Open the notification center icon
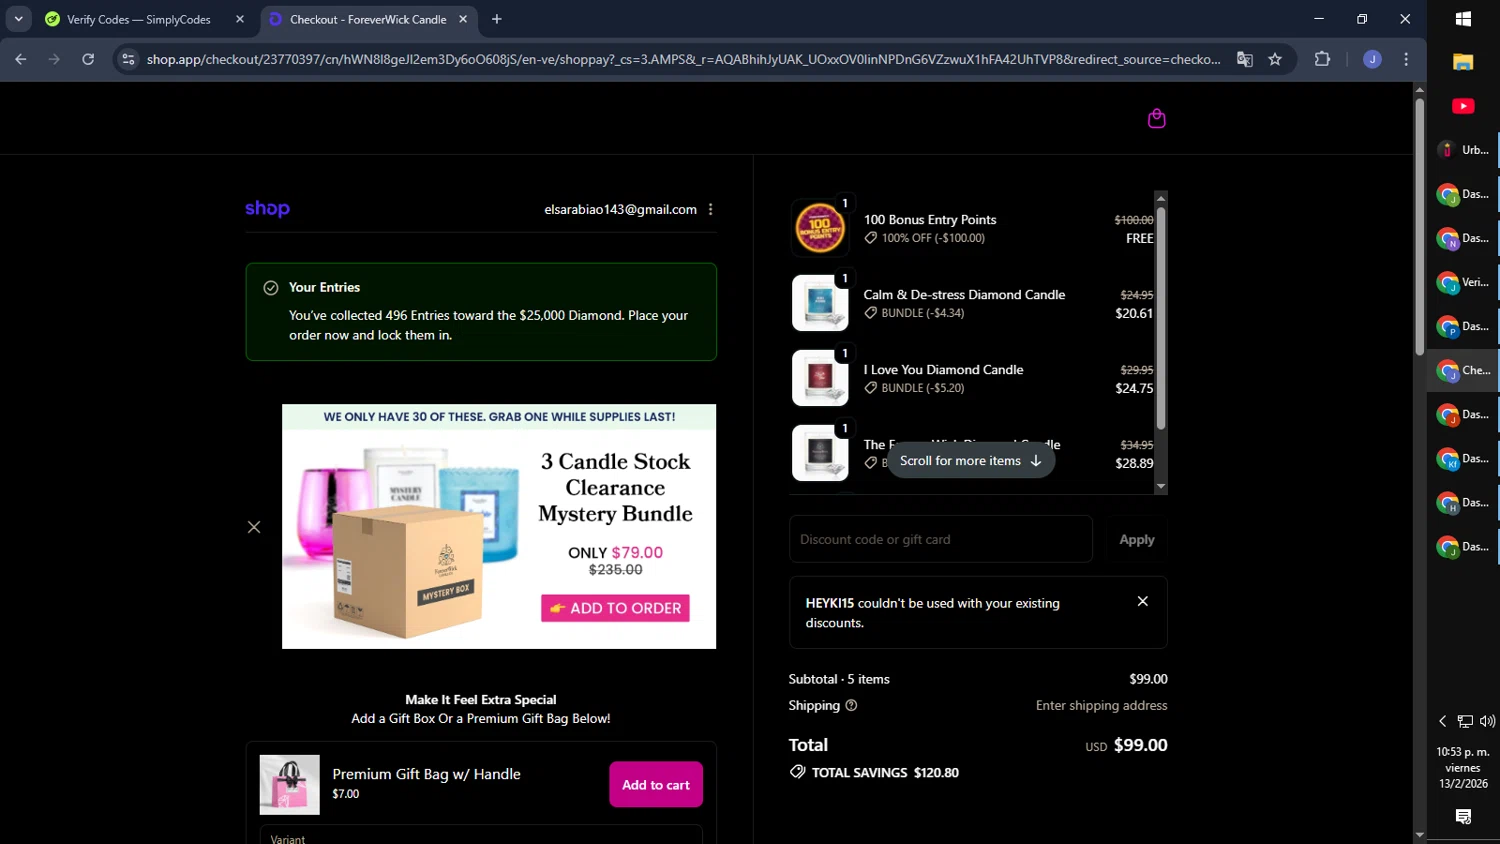Viewport: 1500px width, 844px height. (x=1463, y=817)
